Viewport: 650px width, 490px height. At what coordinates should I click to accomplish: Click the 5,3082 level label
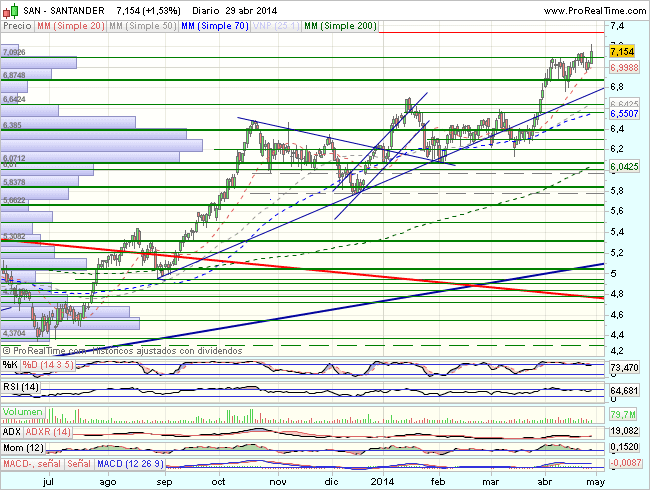coord(14,236)
